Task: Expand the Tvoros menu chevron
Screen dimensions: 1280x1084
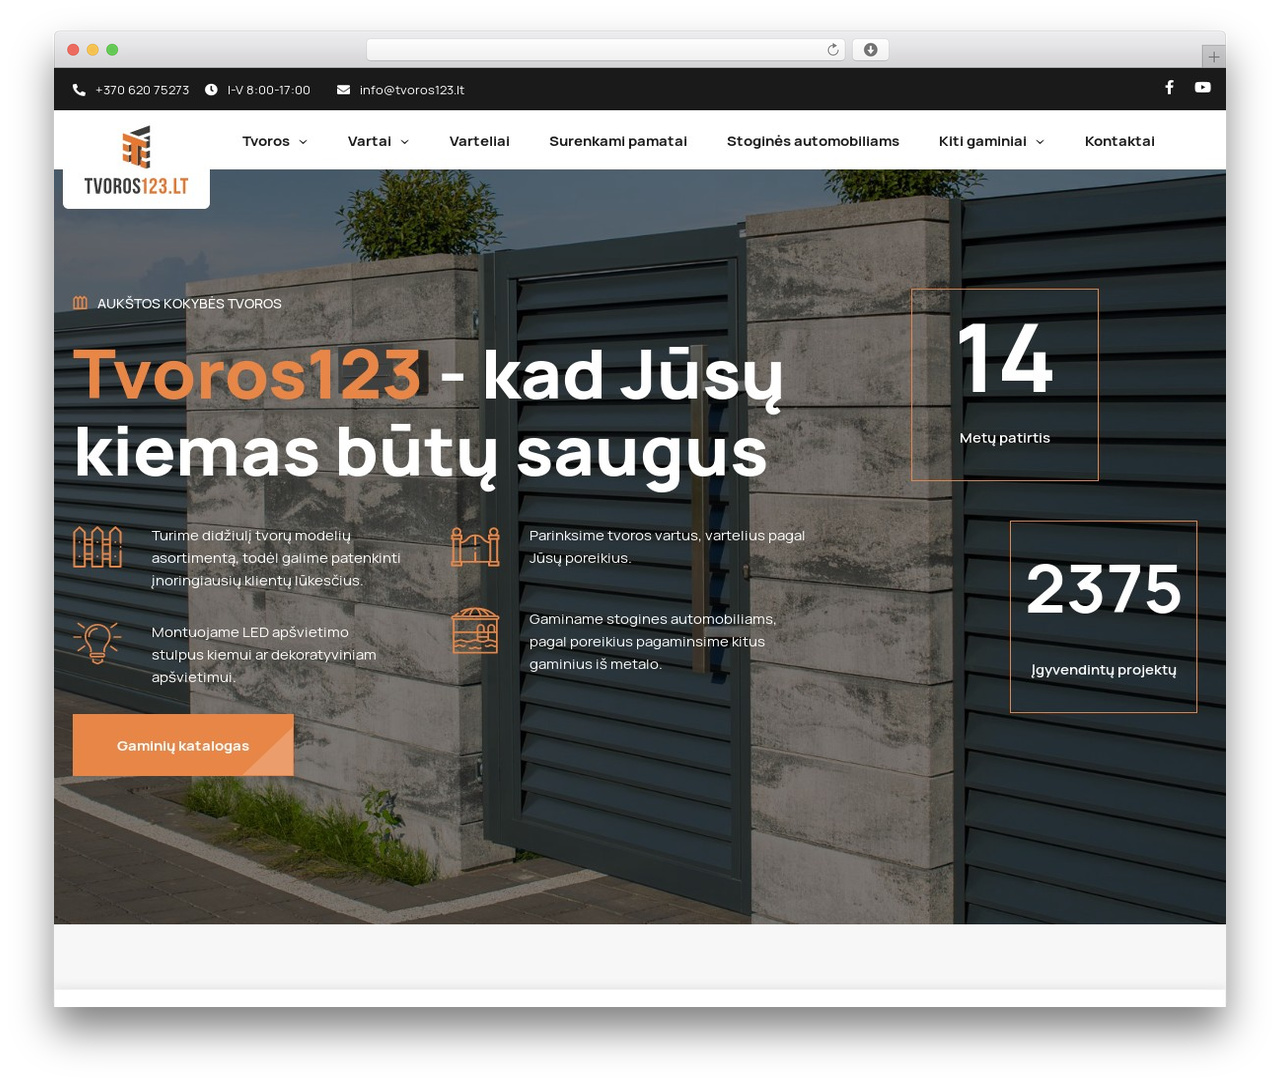Action: click(303, 142)
